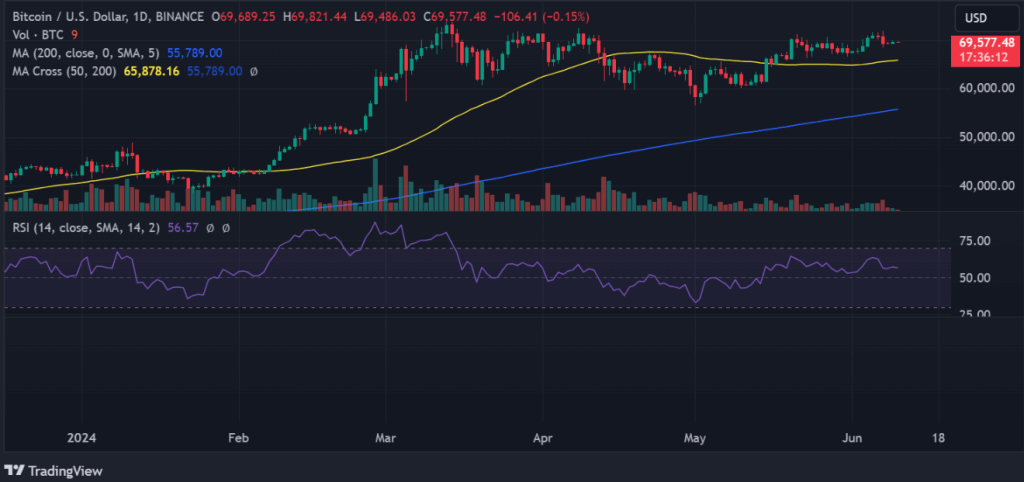Click the first ∅ symbol after RSI 56.57
This screenshot has width=1024, height=482.
click(210, 229)
